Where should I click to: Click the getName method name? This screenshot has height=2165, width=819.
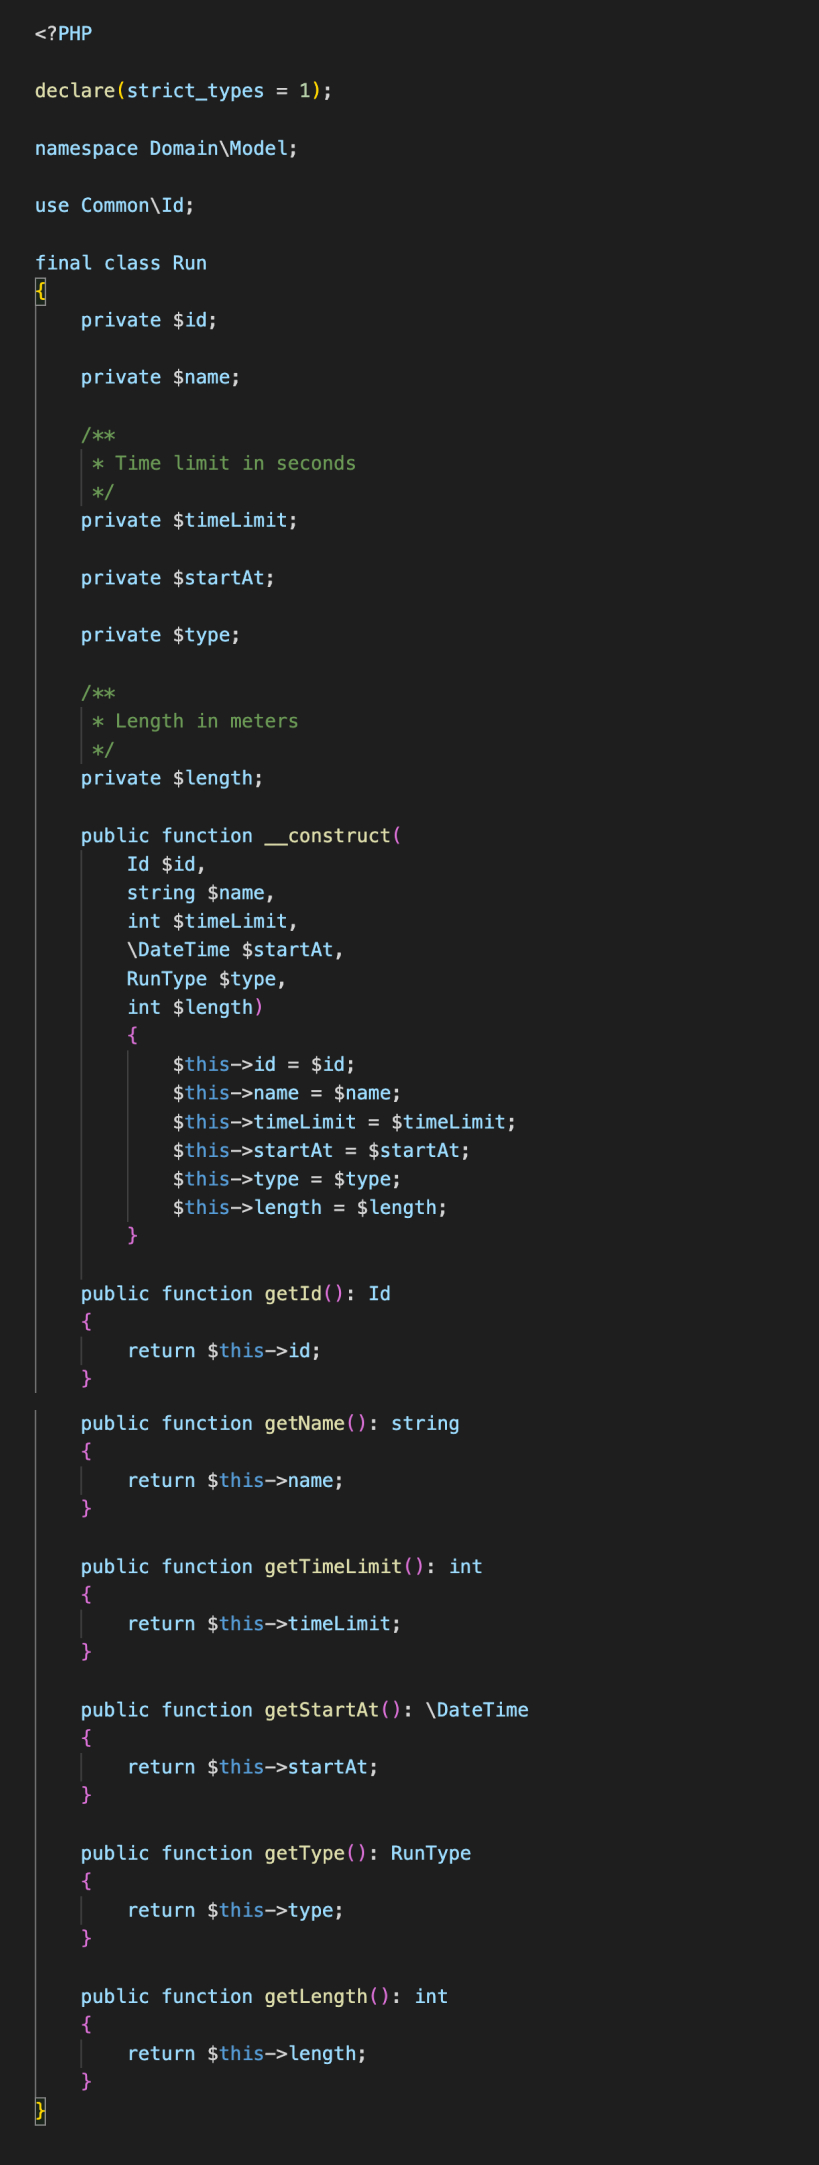(x=304, y=1423)
